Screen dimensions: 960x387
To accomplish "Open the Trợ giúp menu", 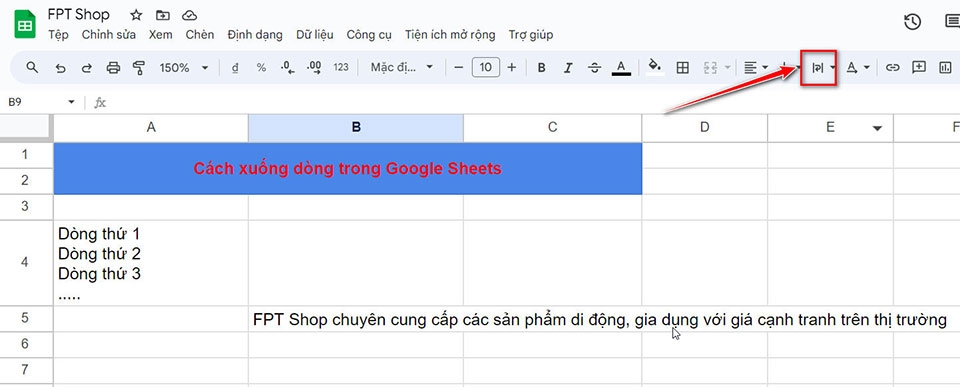I will click(x=531, y=35).
